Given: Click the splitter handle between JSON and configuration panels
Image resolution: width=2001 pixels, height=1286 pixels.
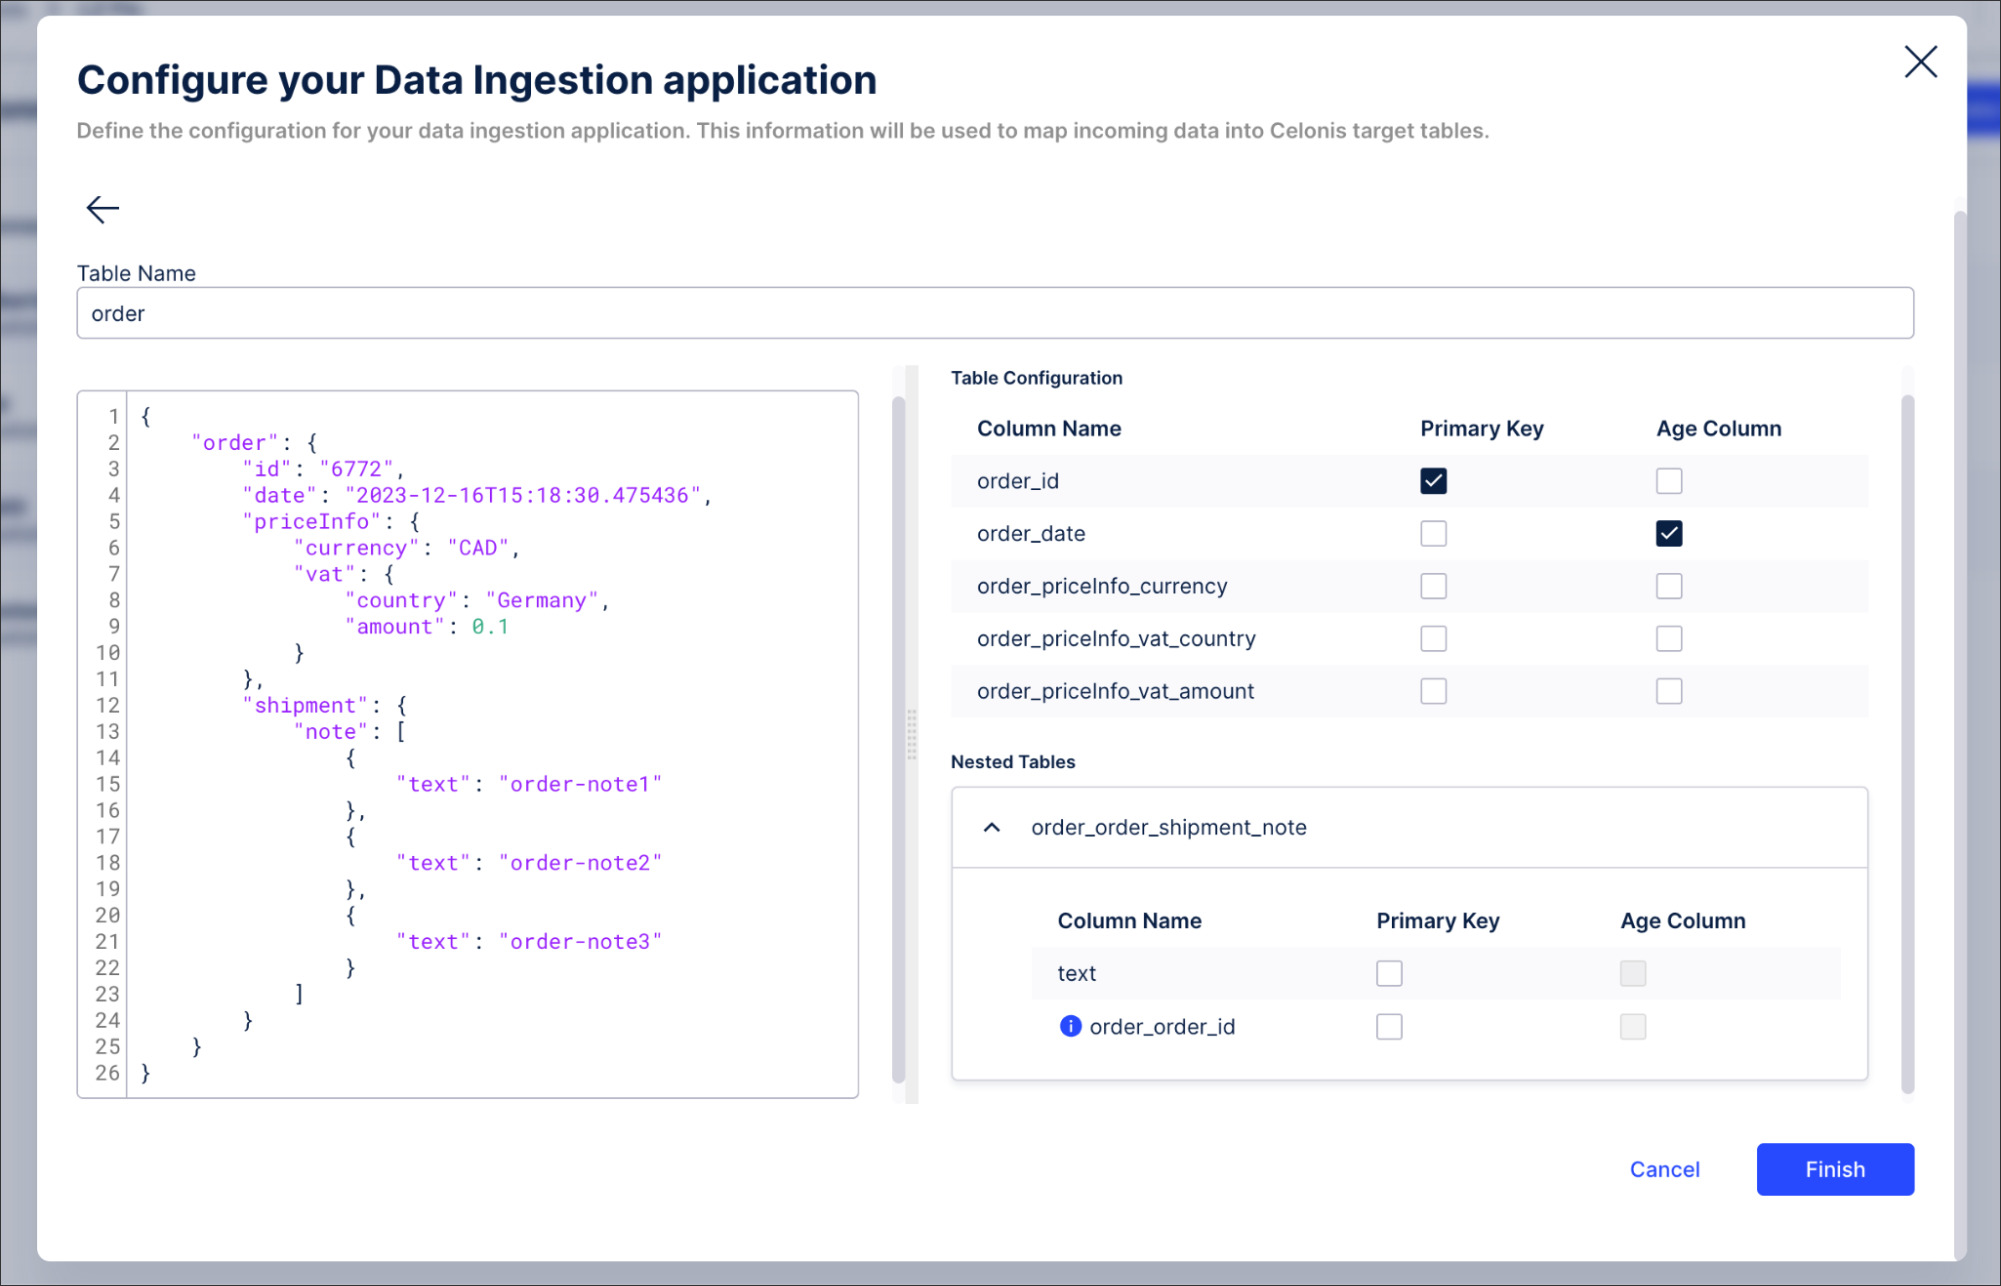Looking at the screenshot, I should click(x=911, y=735).
